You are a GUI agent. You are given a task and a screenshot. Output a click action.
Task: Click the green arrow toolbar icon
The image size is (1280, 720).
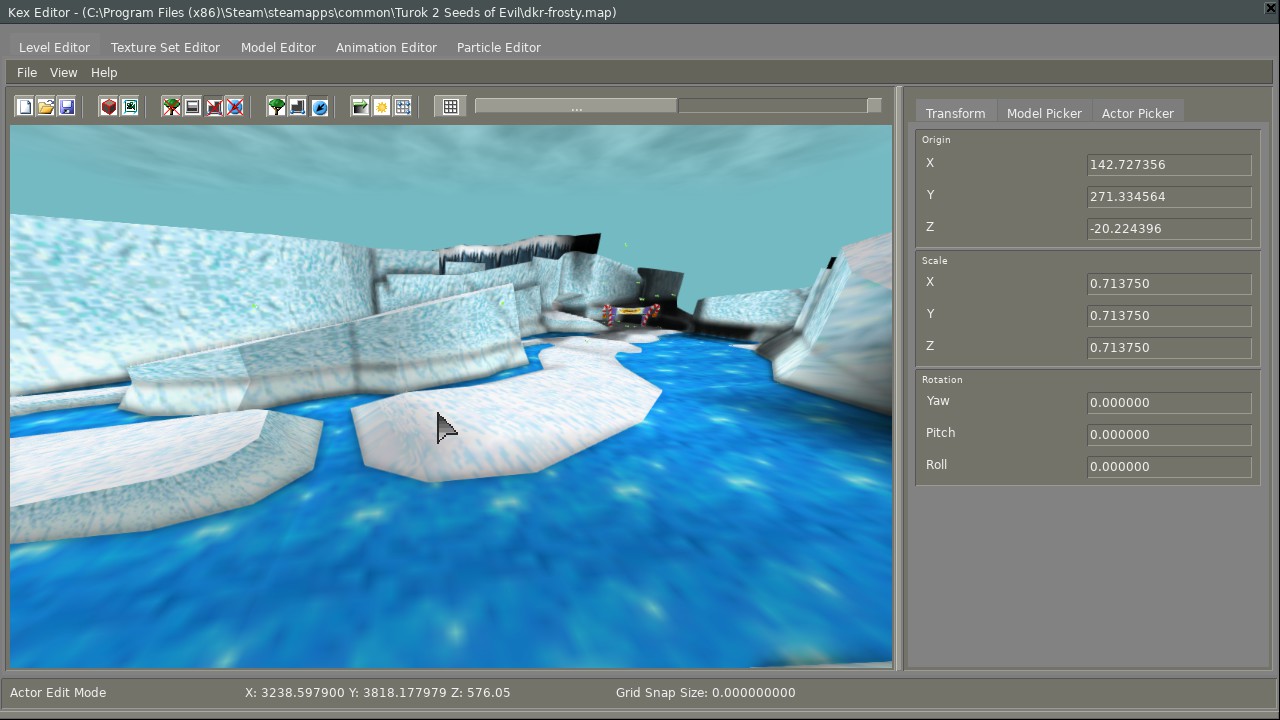click(x=360, y=107)
